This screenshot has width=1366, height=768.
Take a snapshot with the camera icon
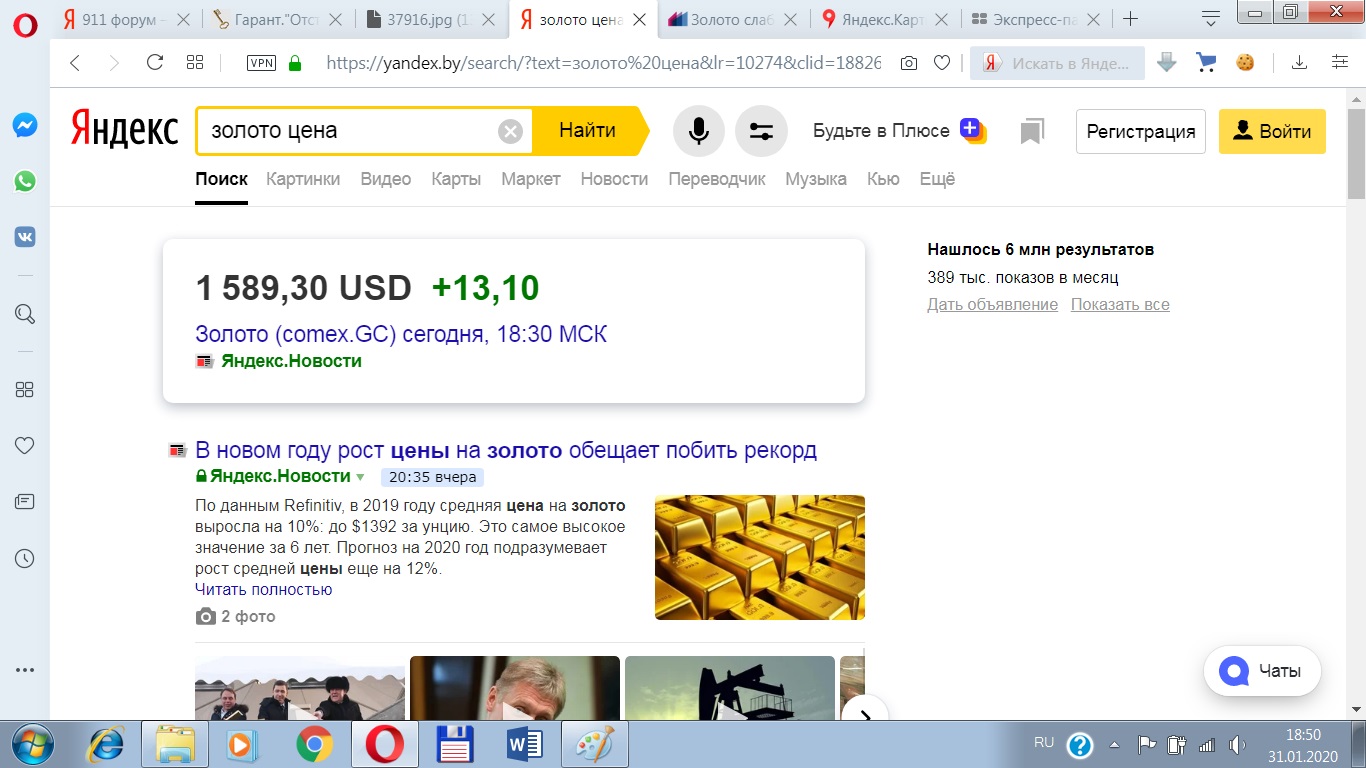point(908,63)
